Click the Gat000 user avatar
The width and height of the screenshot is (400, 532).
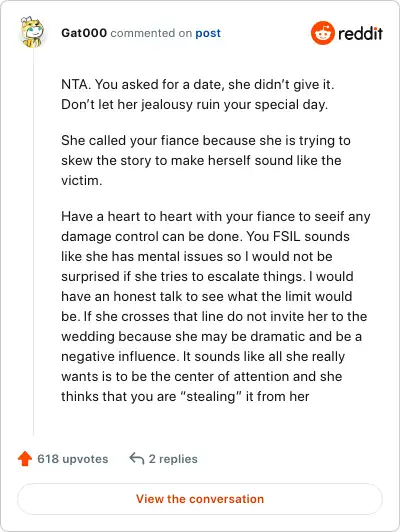pos(32,32)
